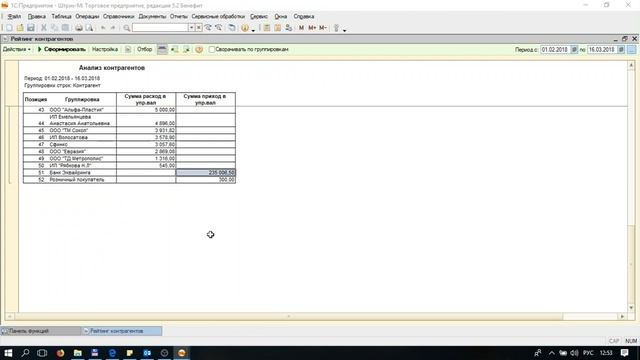This screenshot has width=640, height=360.
Task: Click the Find magnifier icon
Action: click(x=127, y=28)
